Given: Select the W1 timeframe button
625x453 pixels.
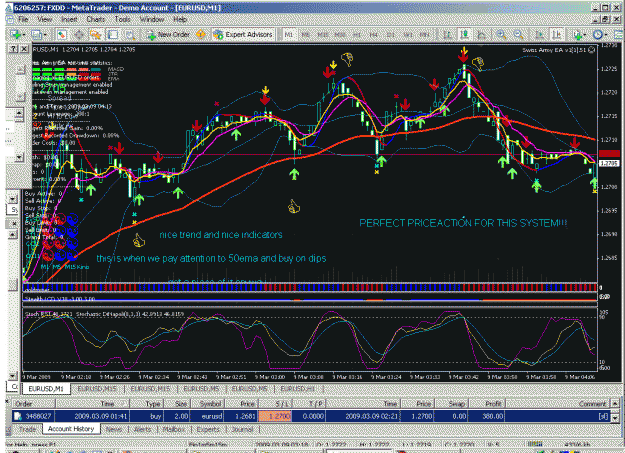Looking at the screenshot, I should pyautogui.click(x=408, y=35).
